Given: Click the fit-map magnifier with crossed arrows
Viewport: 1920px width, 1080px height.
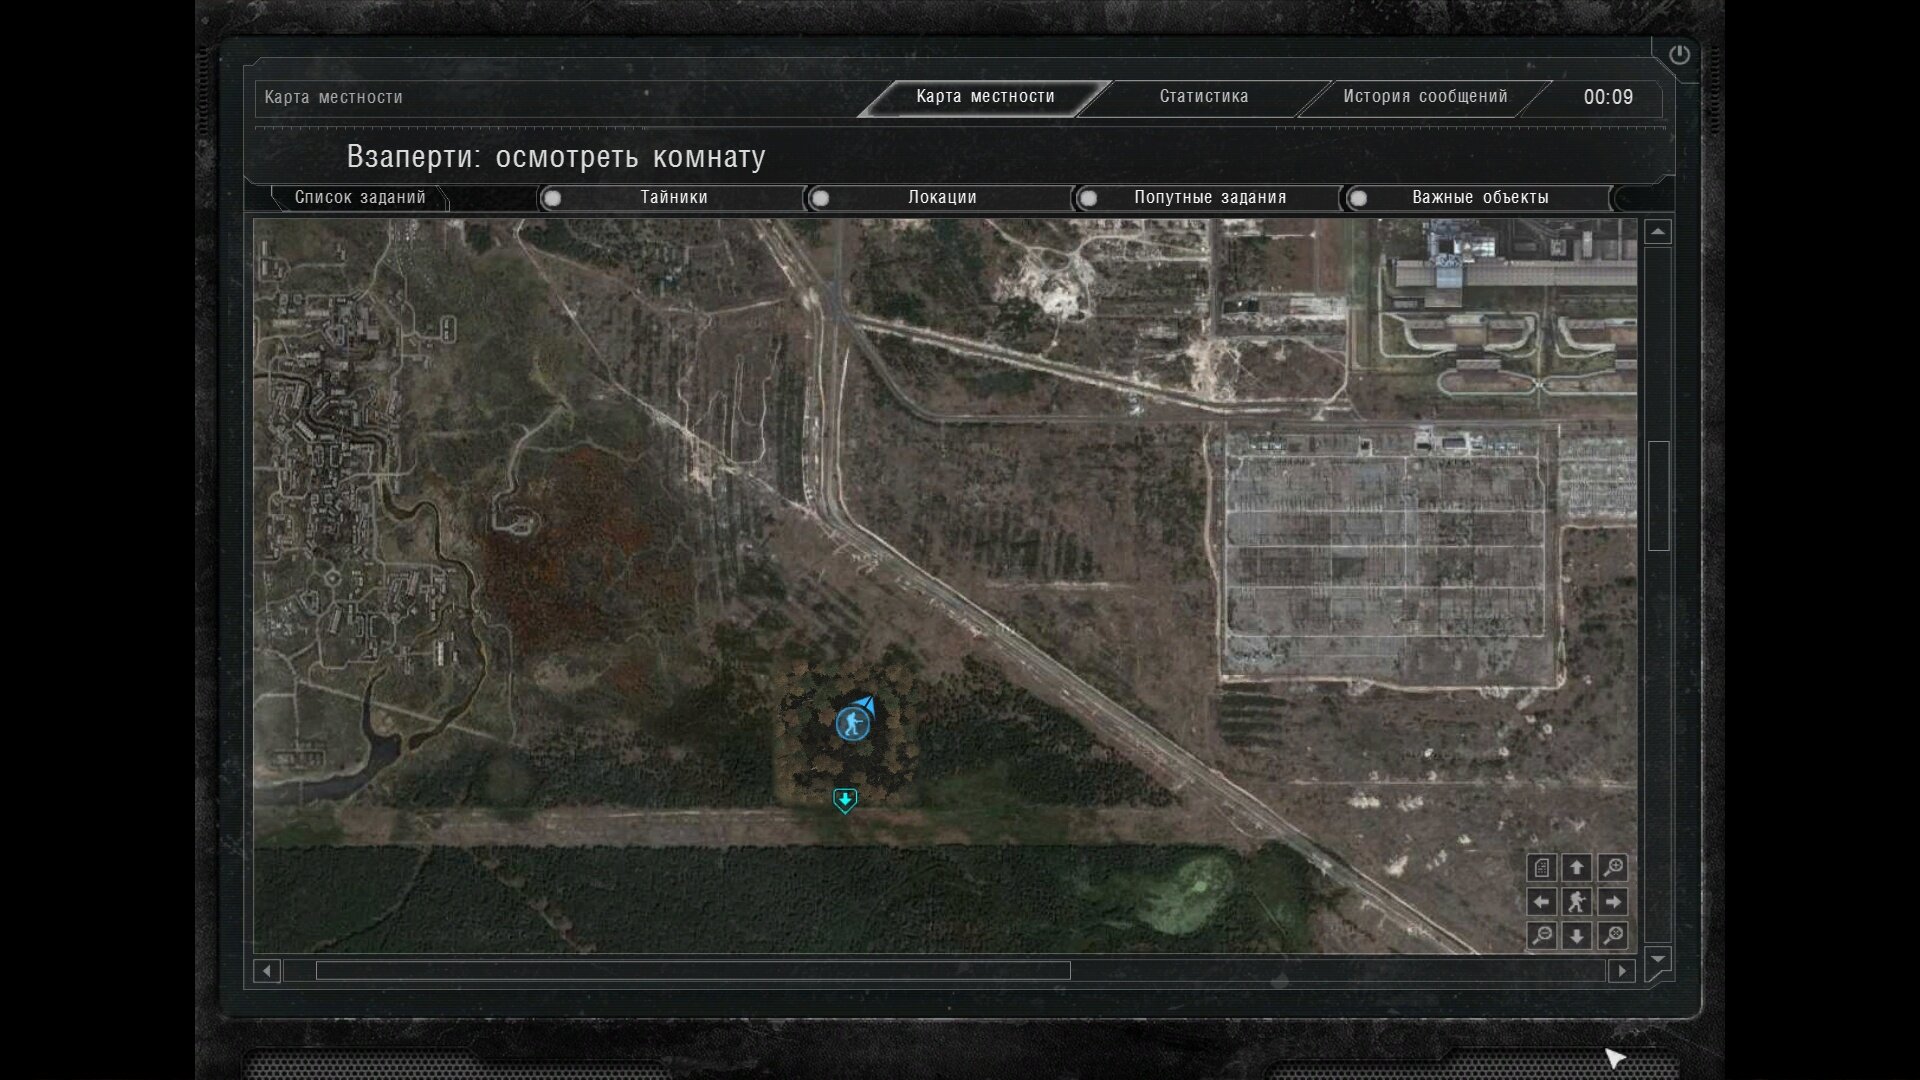Looking at the screenshot, I should (1612, 936).
